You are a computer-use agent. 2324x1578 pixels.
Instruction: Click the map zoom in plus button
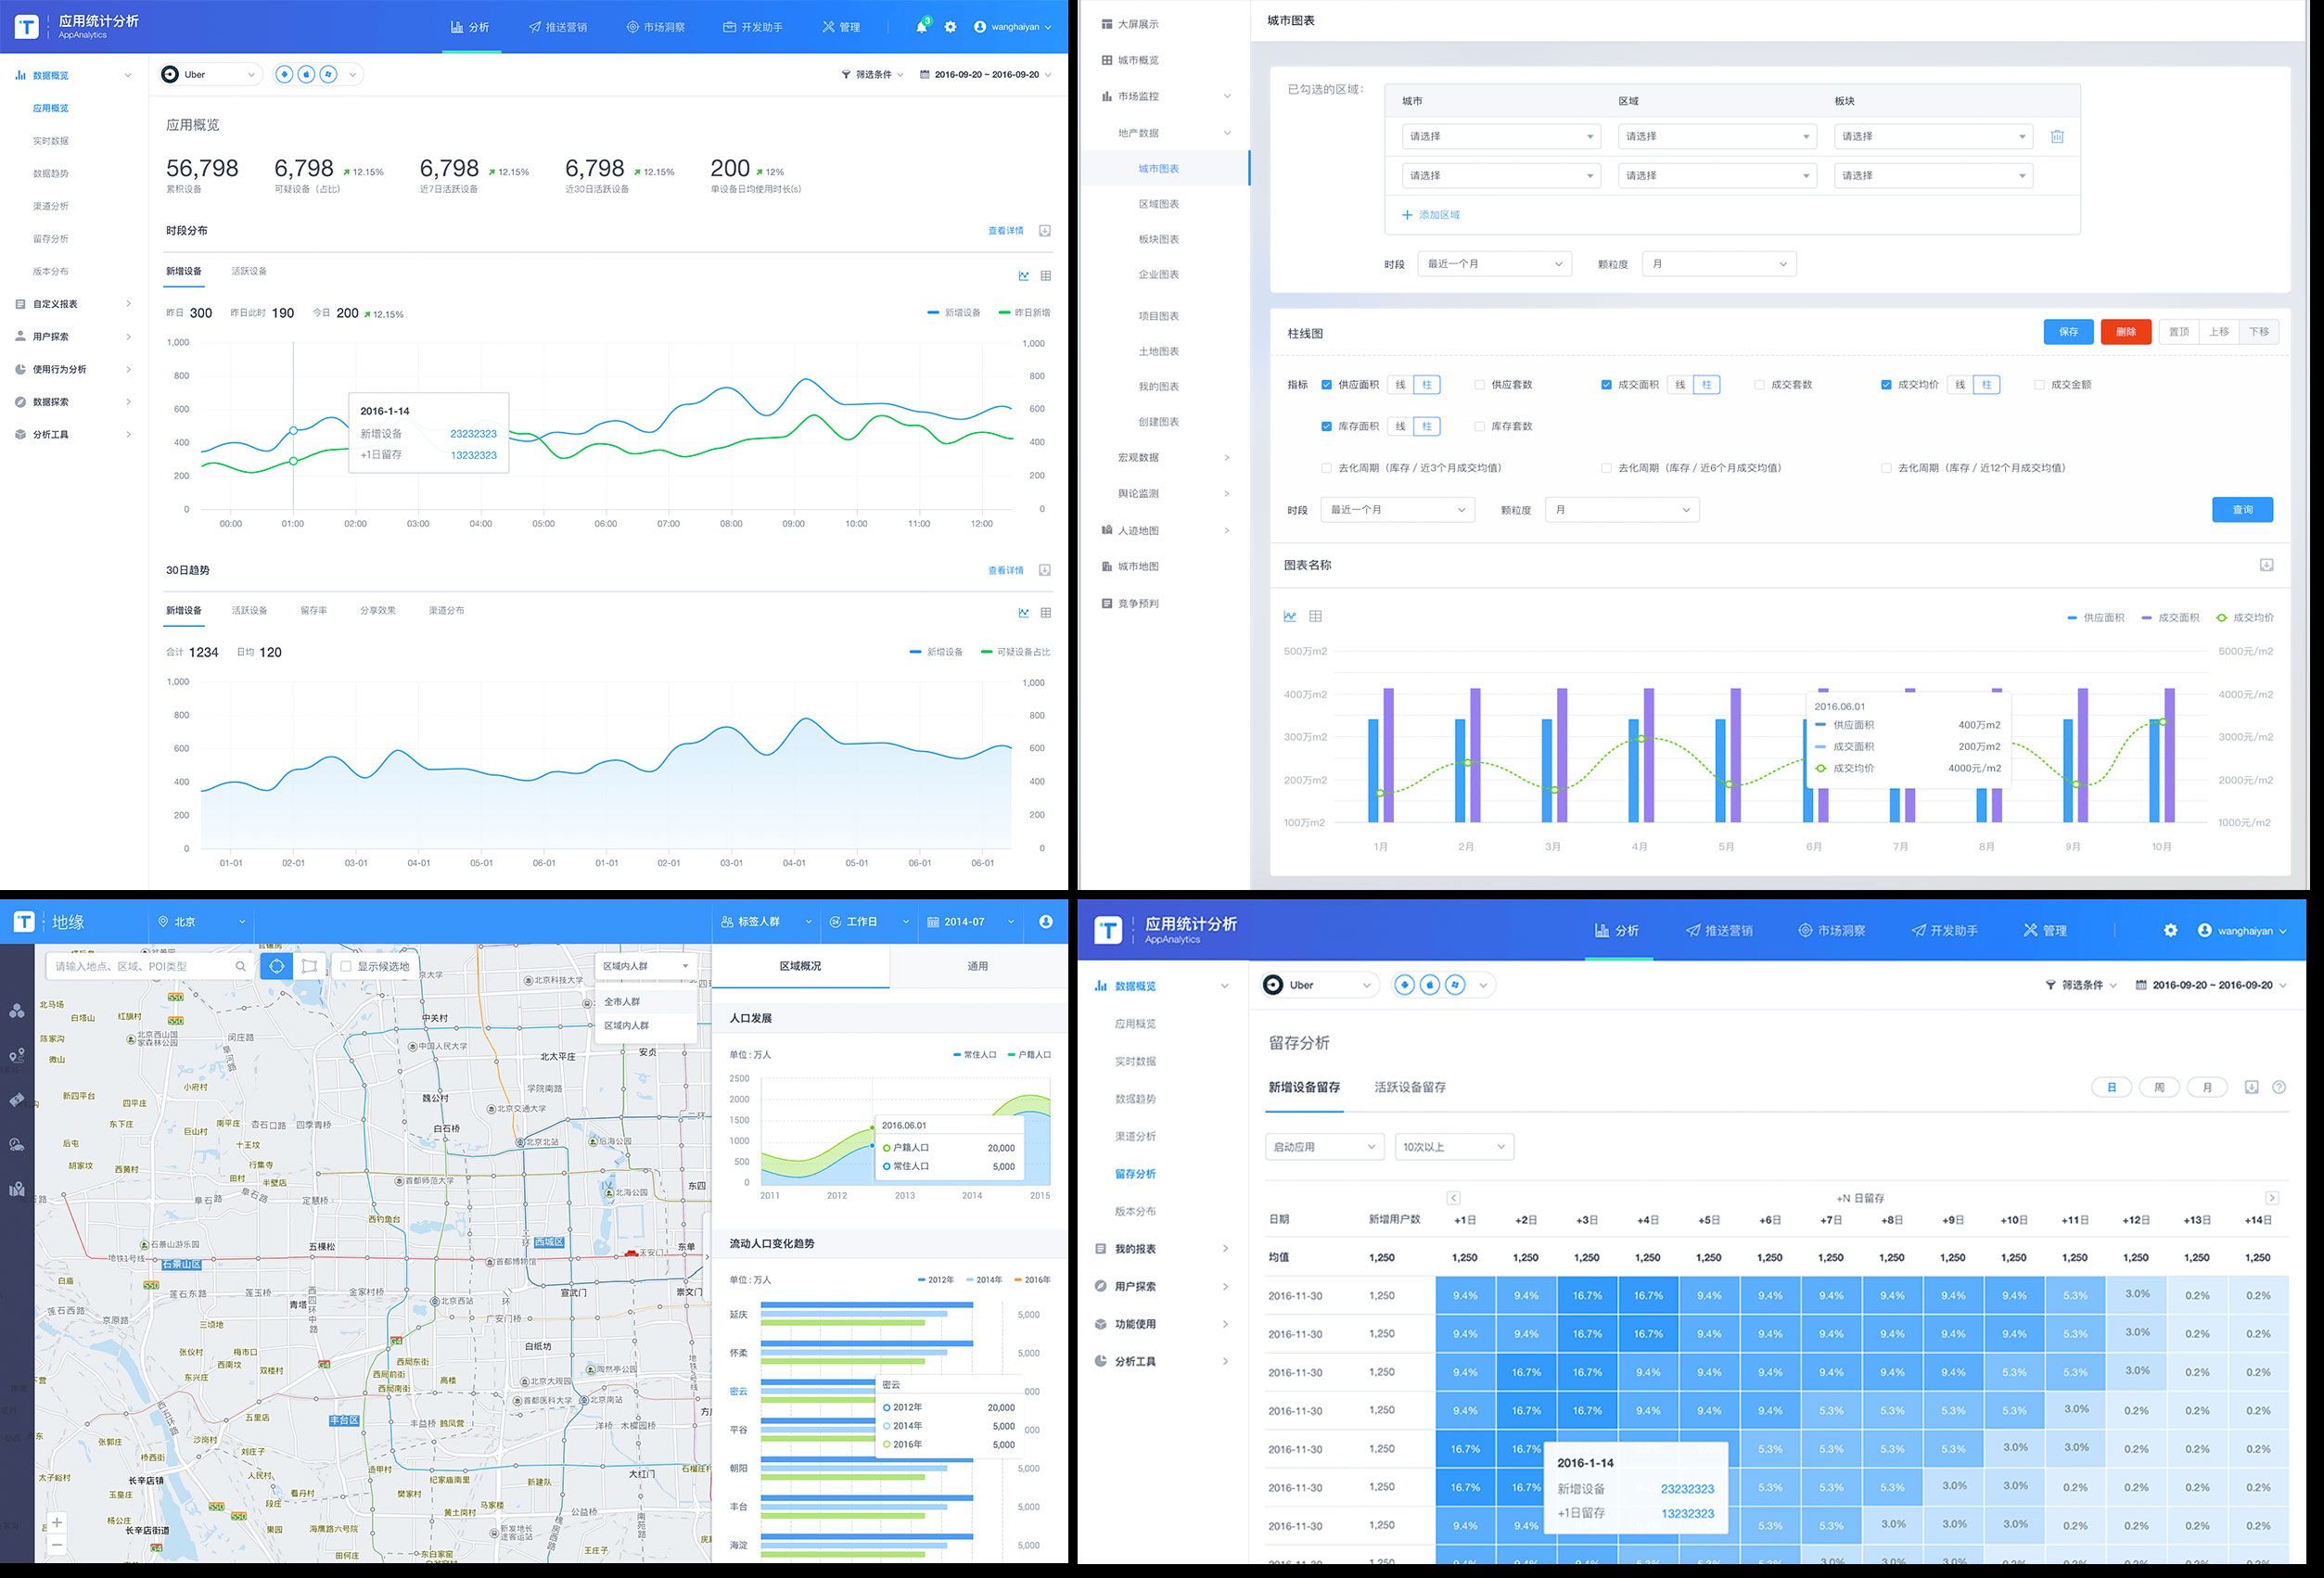(57, 1522)
